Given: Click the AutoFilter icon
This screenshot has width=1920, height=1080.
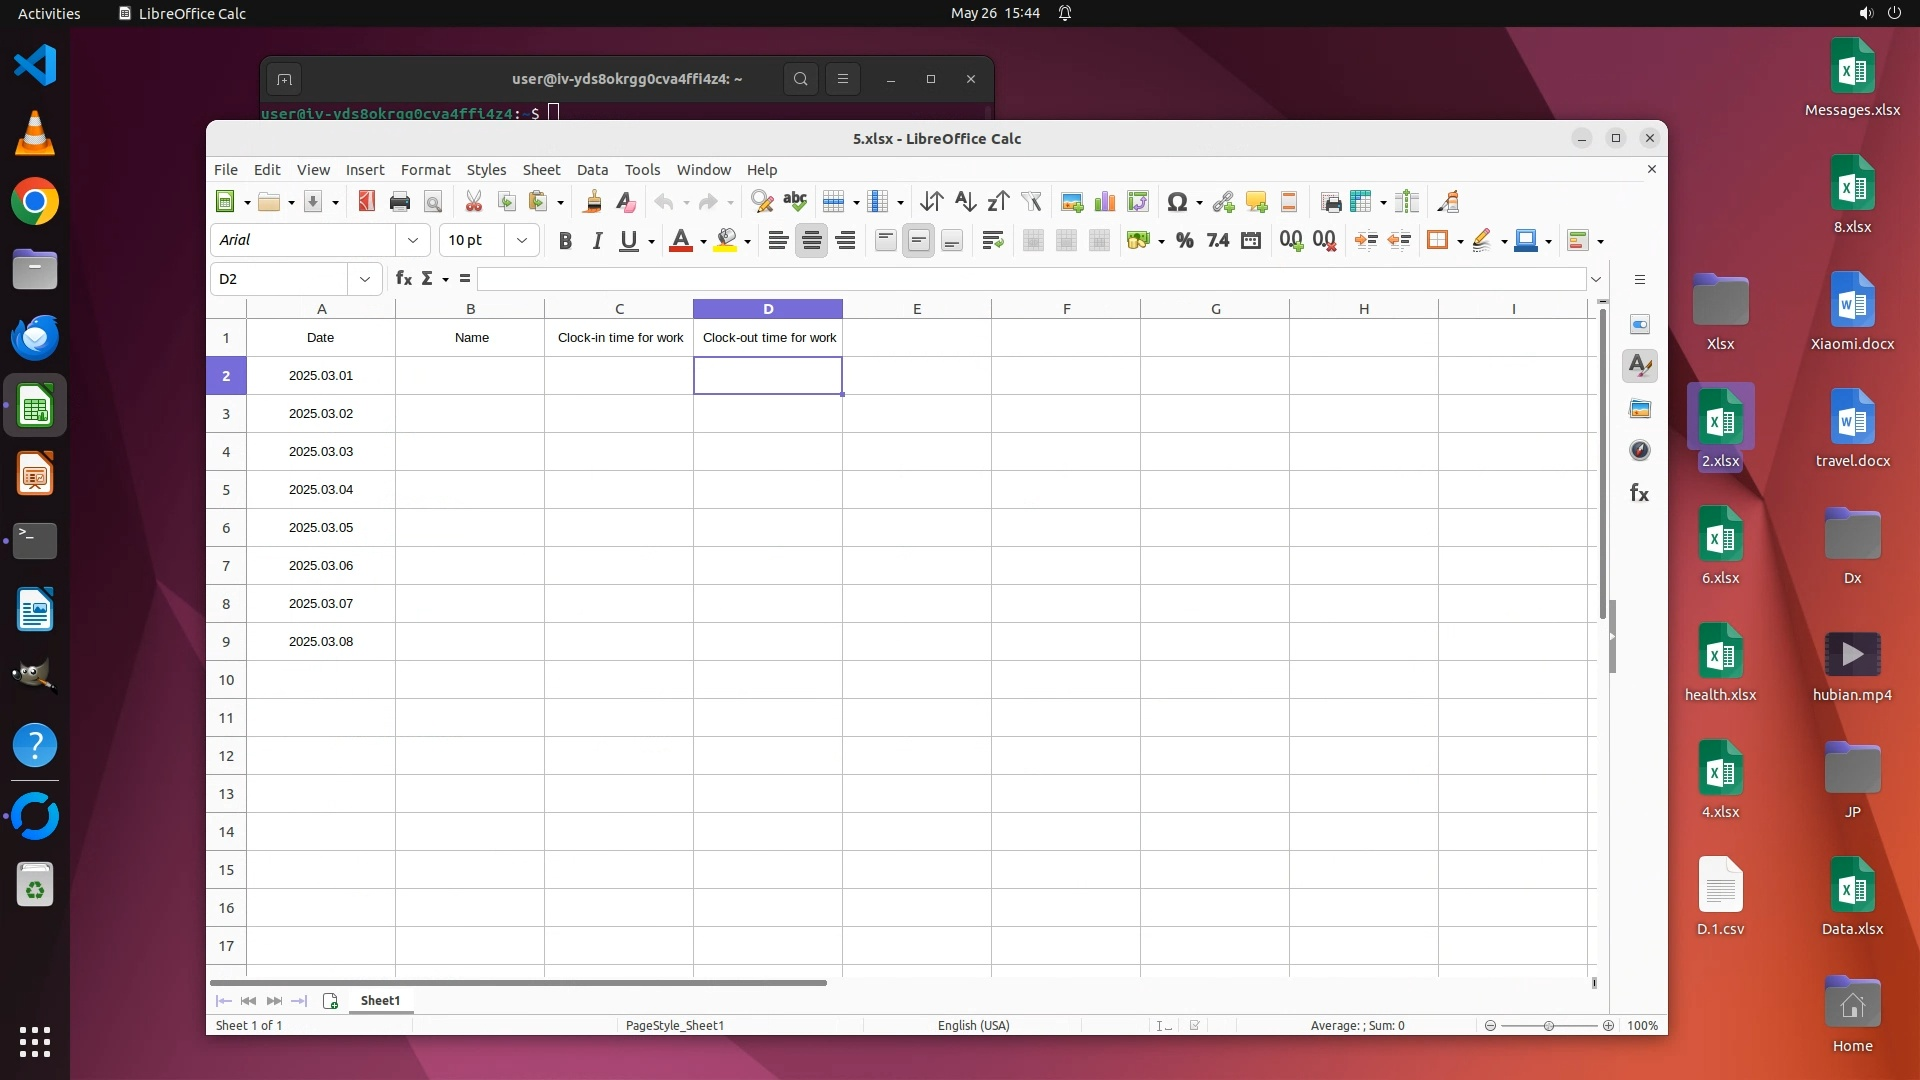Looking at the screenshot, I should (x=1031, y=202).
